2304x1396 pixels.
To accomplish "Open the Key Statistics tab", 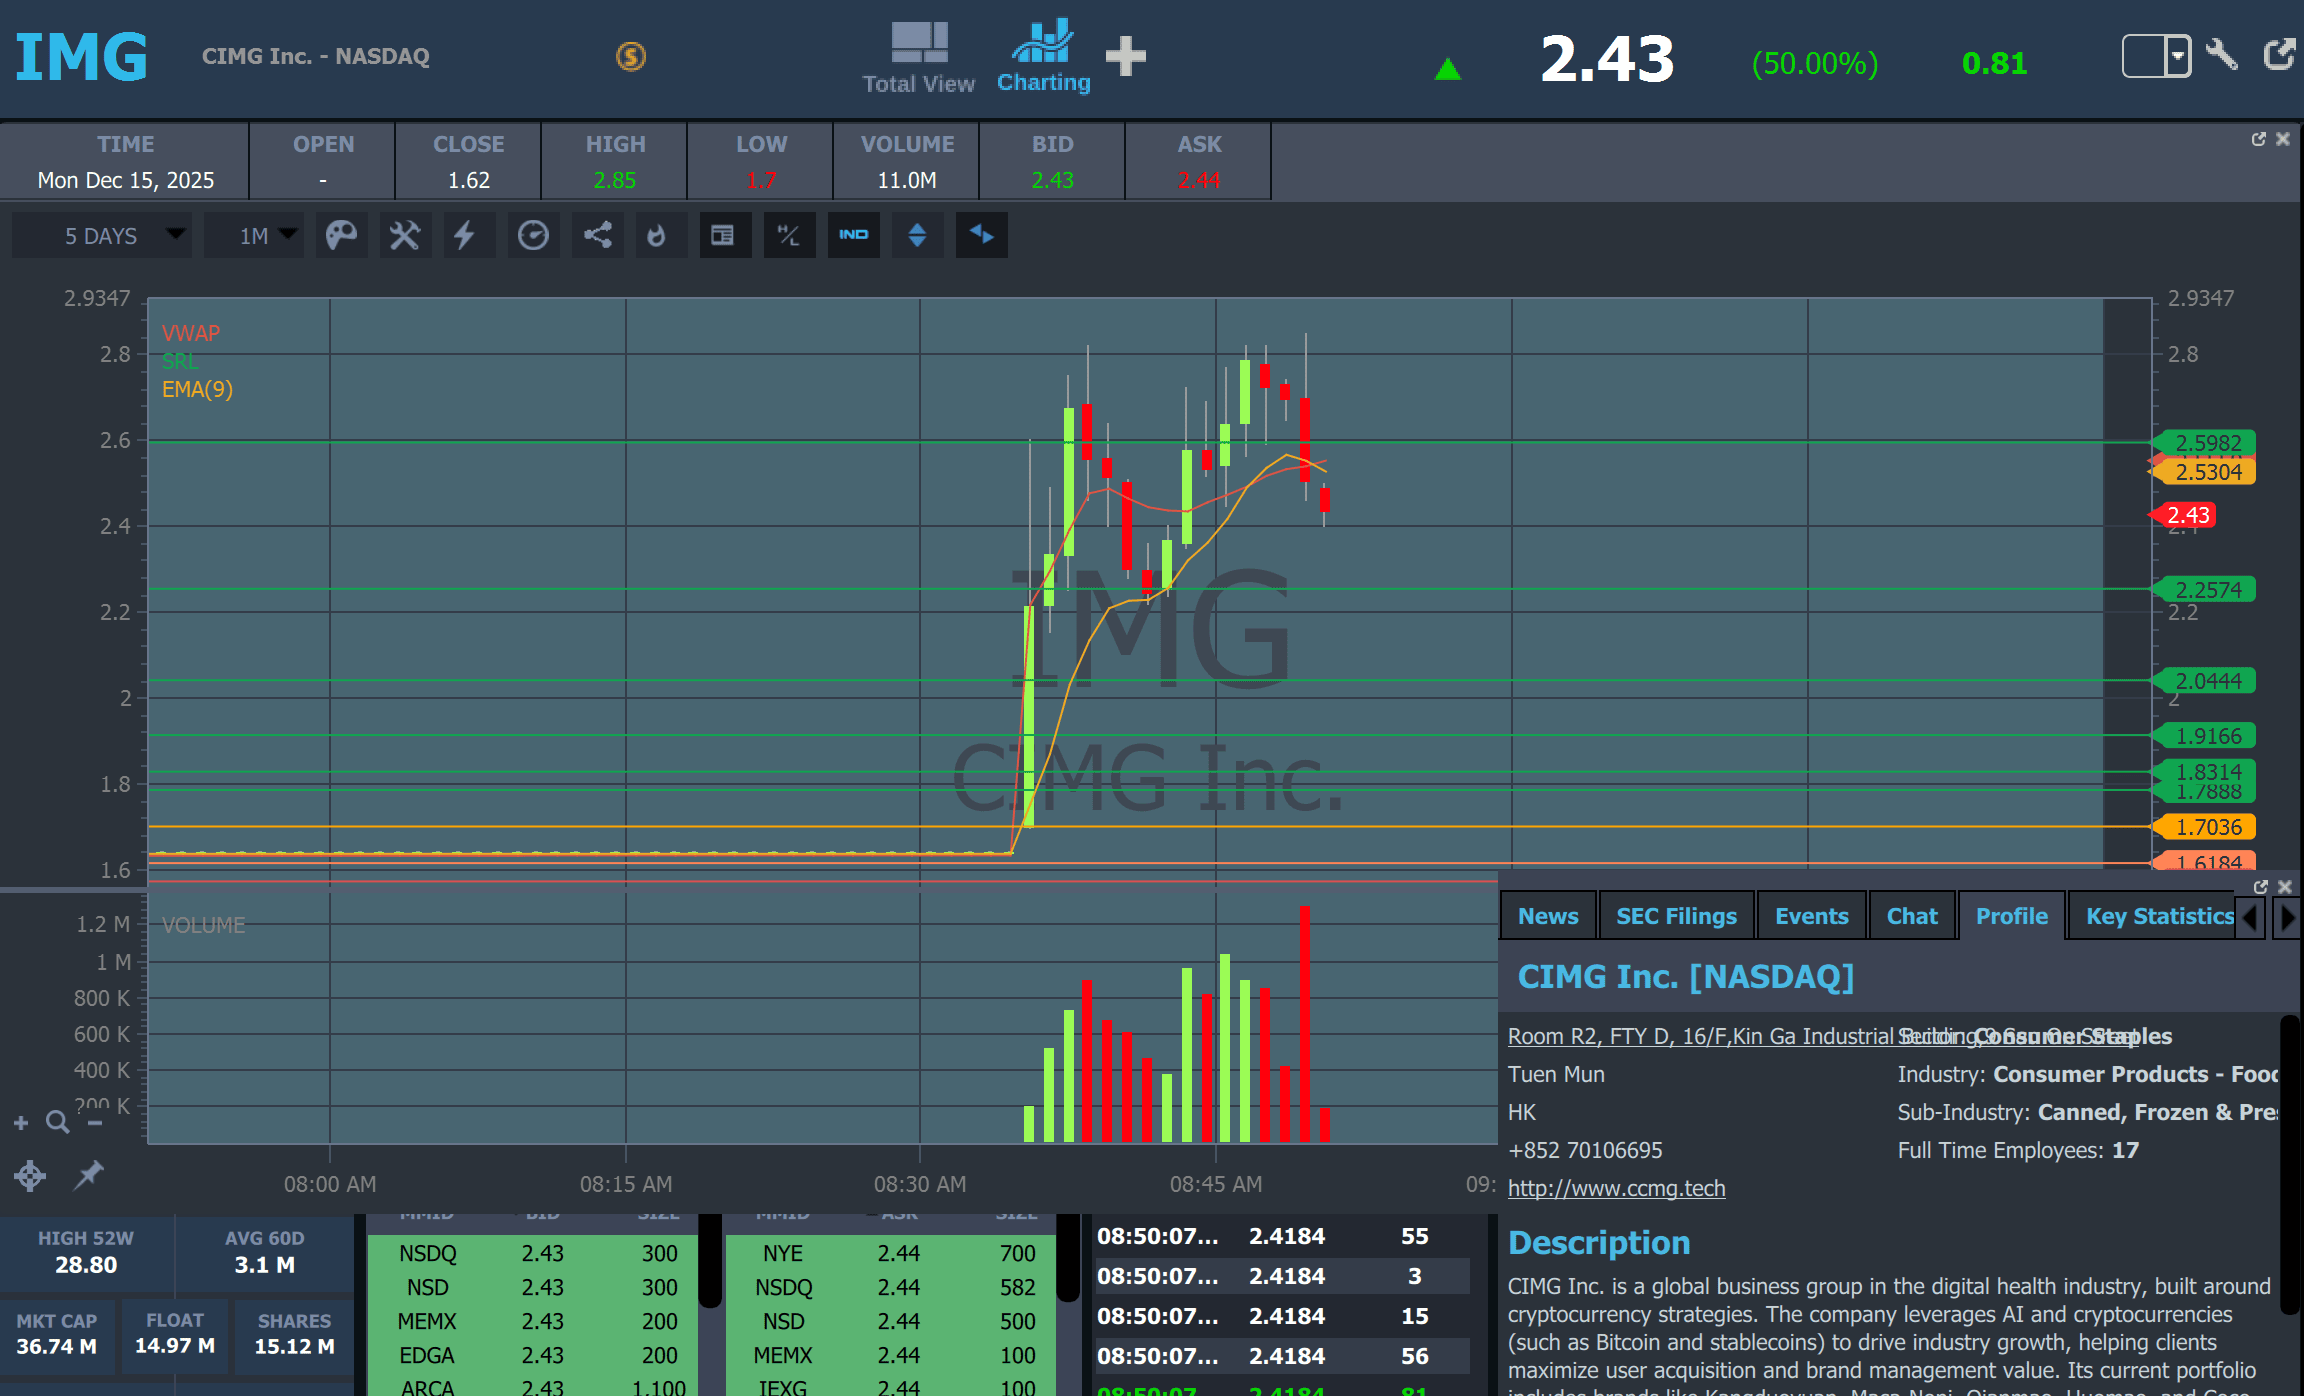I will pos(2158,916).
